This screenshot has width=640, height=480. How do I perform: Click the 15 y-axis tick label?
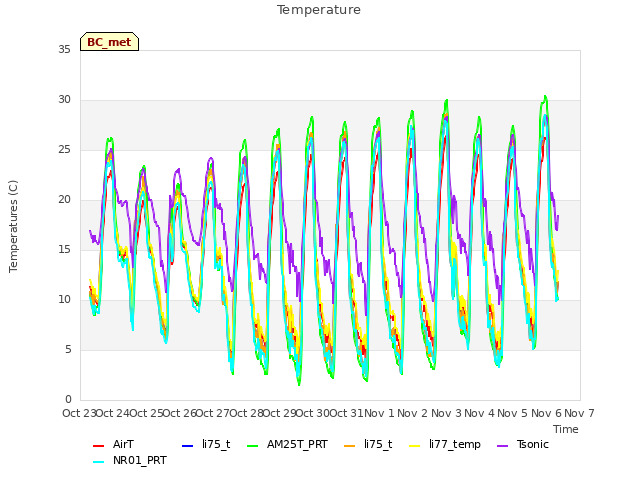pos(64,249)
